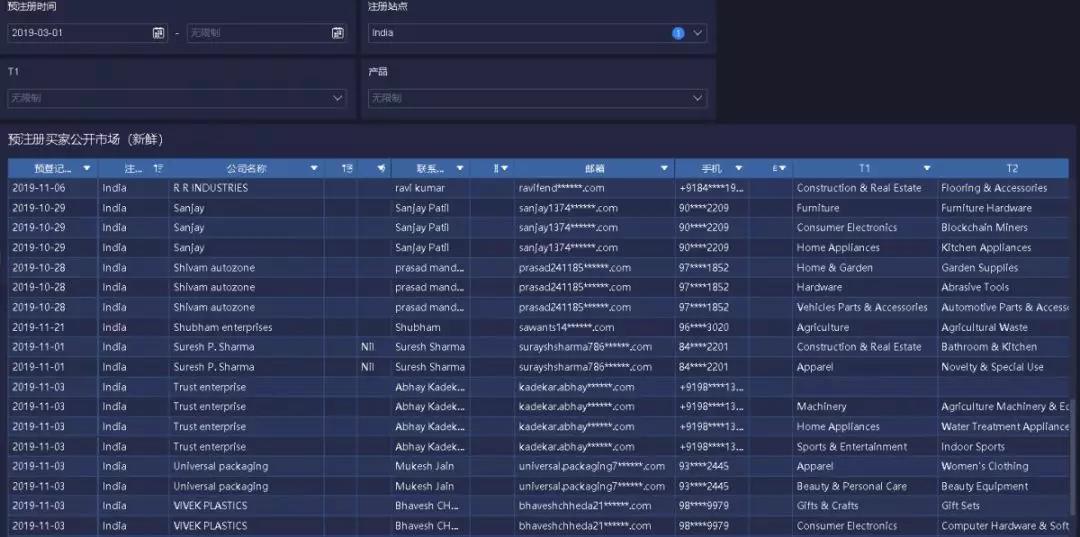Expand the 产品 filter dropdown

(x=697, y=98)
